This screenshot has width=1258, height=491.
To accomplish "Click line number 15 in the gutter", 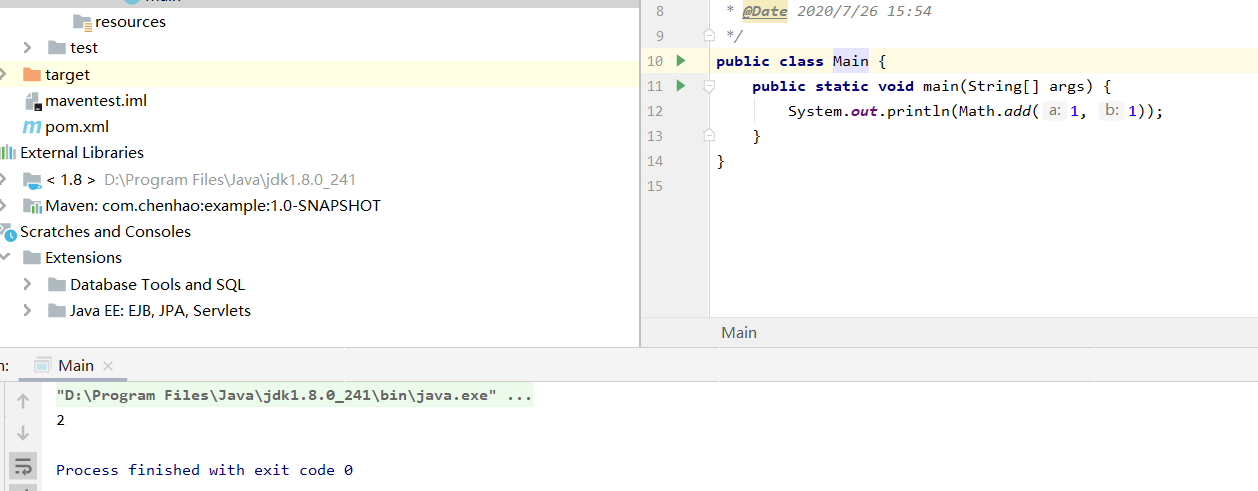I will pos(655,186).
